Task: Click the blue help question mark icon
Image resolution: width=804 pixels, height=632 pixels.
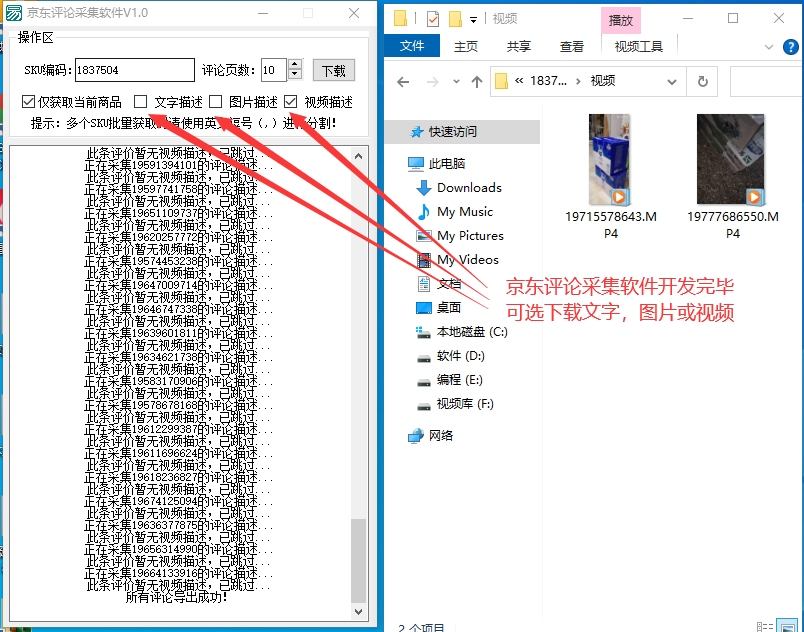Action: pyautogui.click(x=791, y=47)
